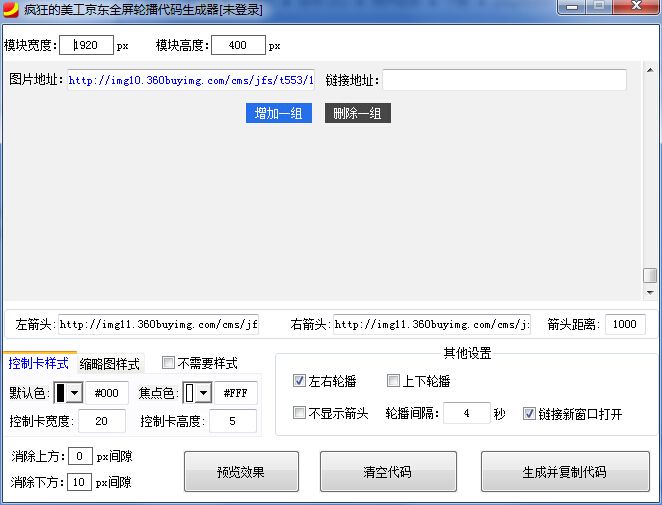Click the 增加一组 button
The height and width of the screenshot is (505, 662).
(x=279, y=113)
